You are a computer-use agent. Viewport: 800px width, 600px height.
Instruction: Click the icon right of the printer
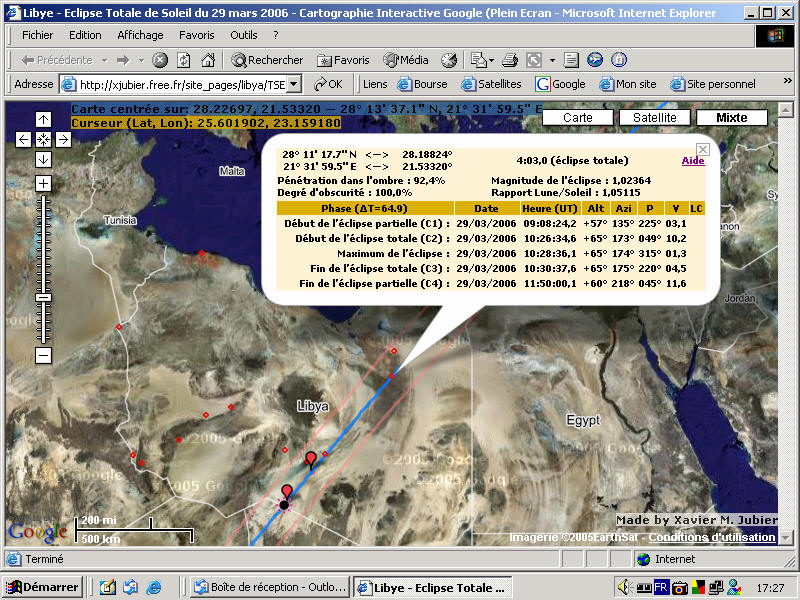[534, 60]
